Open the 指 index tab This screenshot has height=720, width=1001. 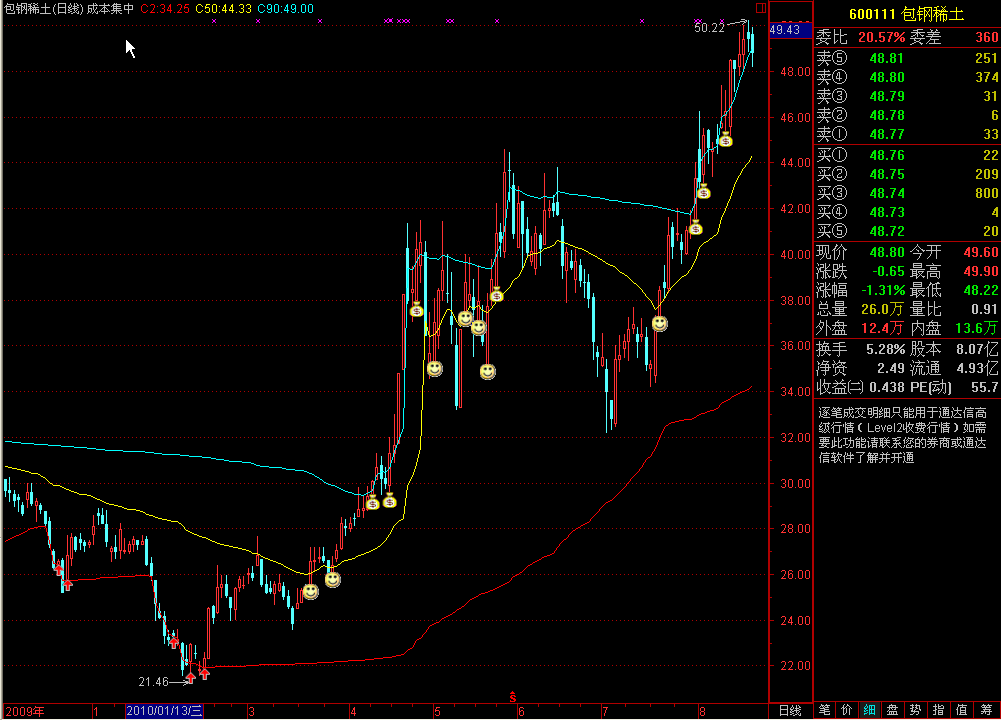938,710
